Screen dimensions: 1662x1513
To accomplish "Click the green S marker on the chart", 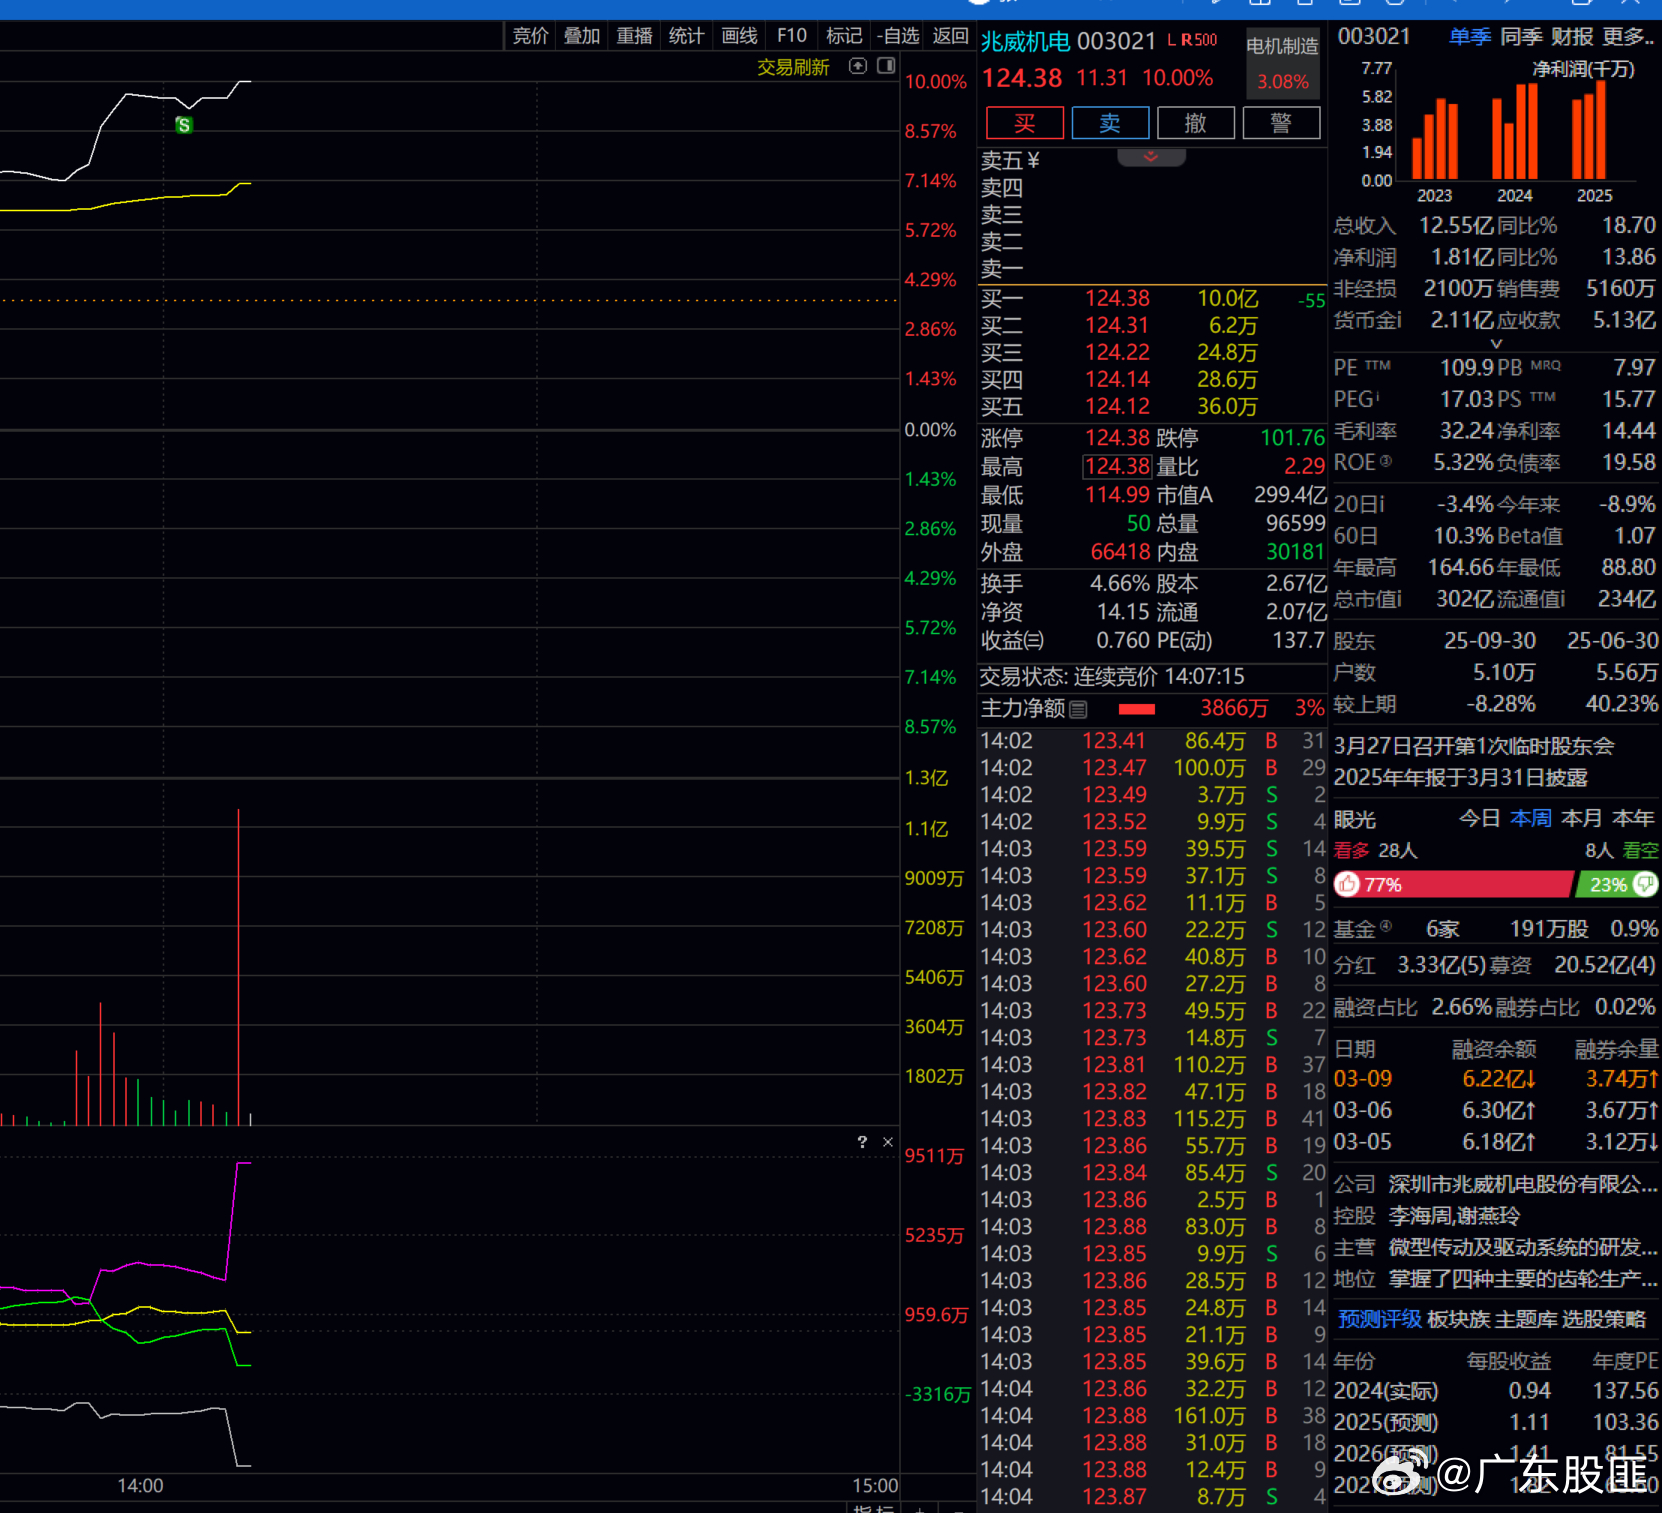I will (184, 125).
